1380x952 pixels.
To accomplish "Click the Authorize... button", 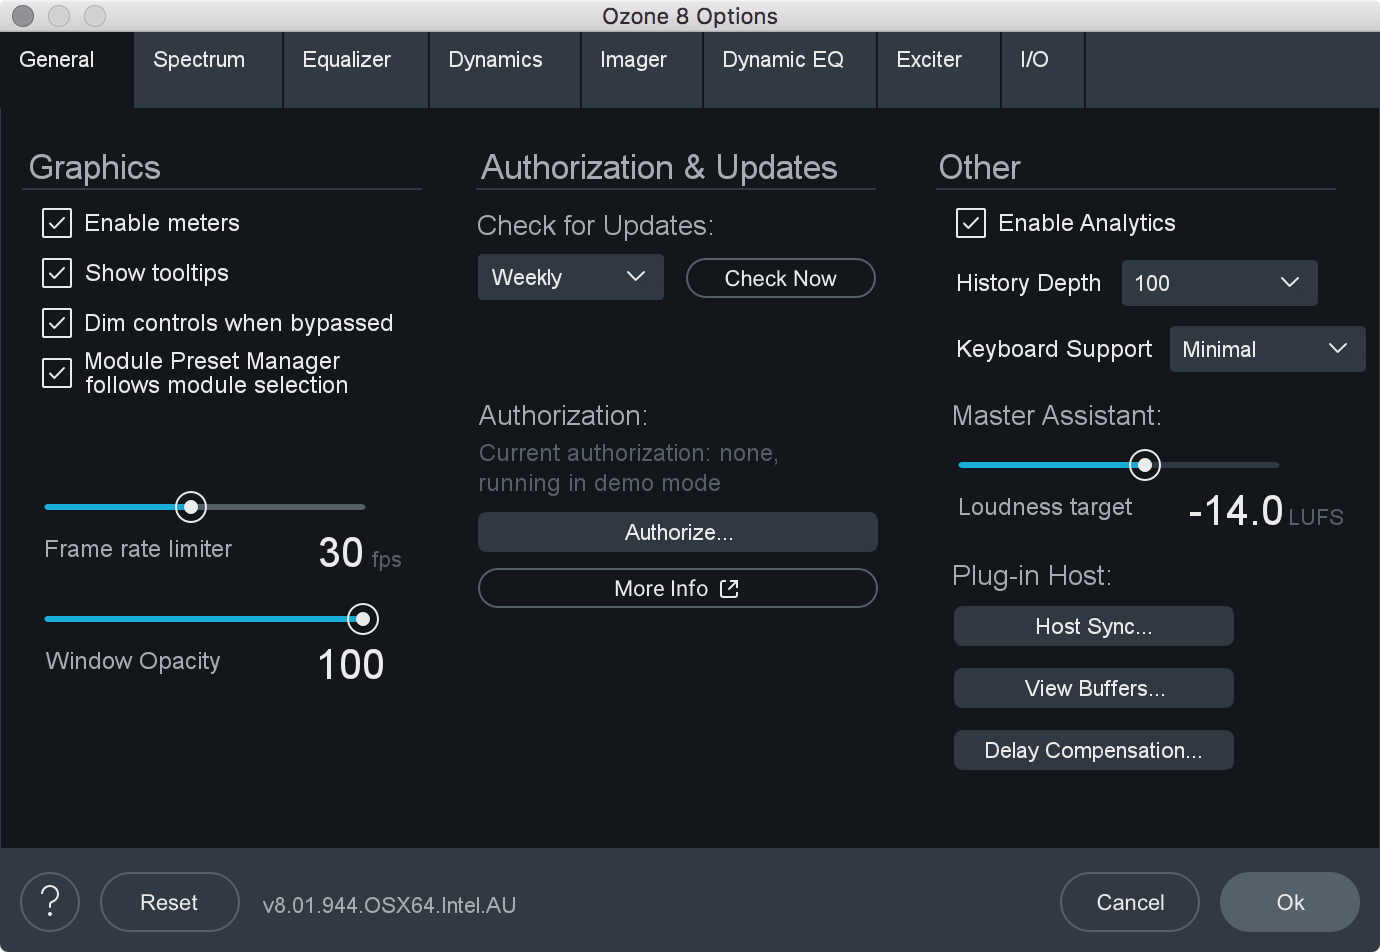I will click(678, 532).
